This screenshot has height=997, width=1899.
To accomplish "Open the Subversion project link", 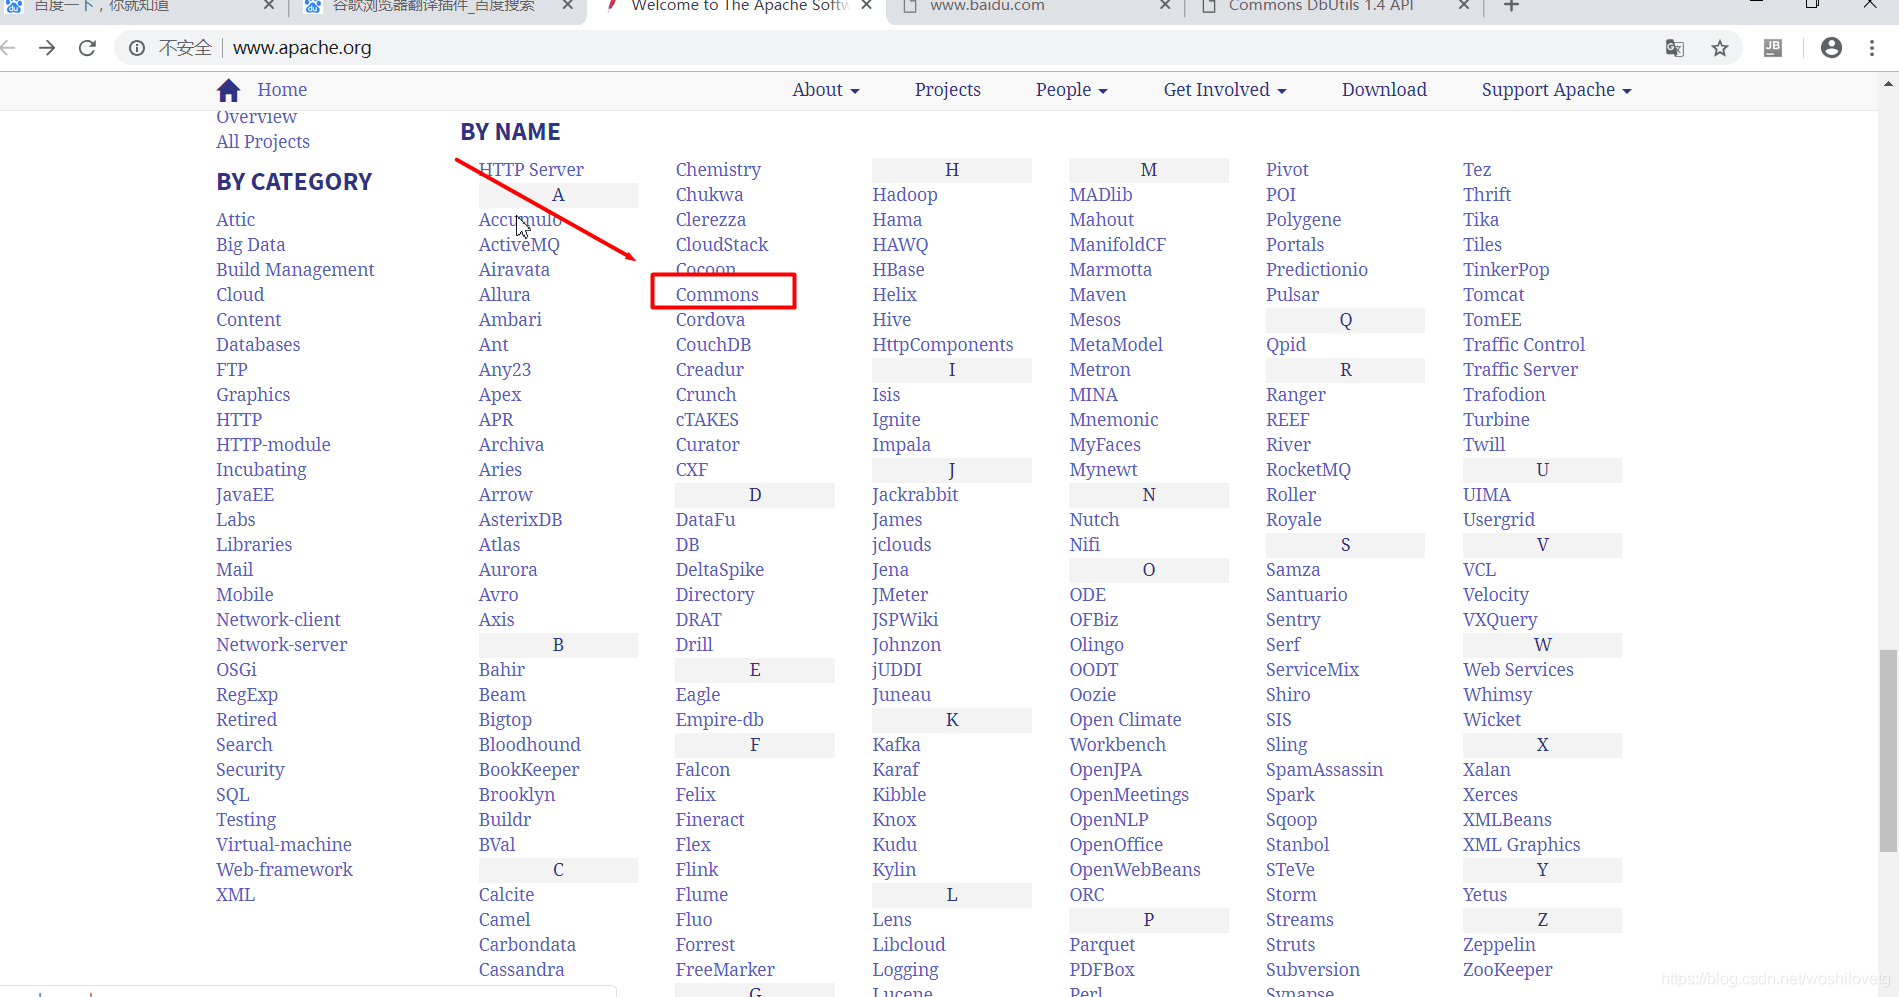I will [x=1313, y=970].
